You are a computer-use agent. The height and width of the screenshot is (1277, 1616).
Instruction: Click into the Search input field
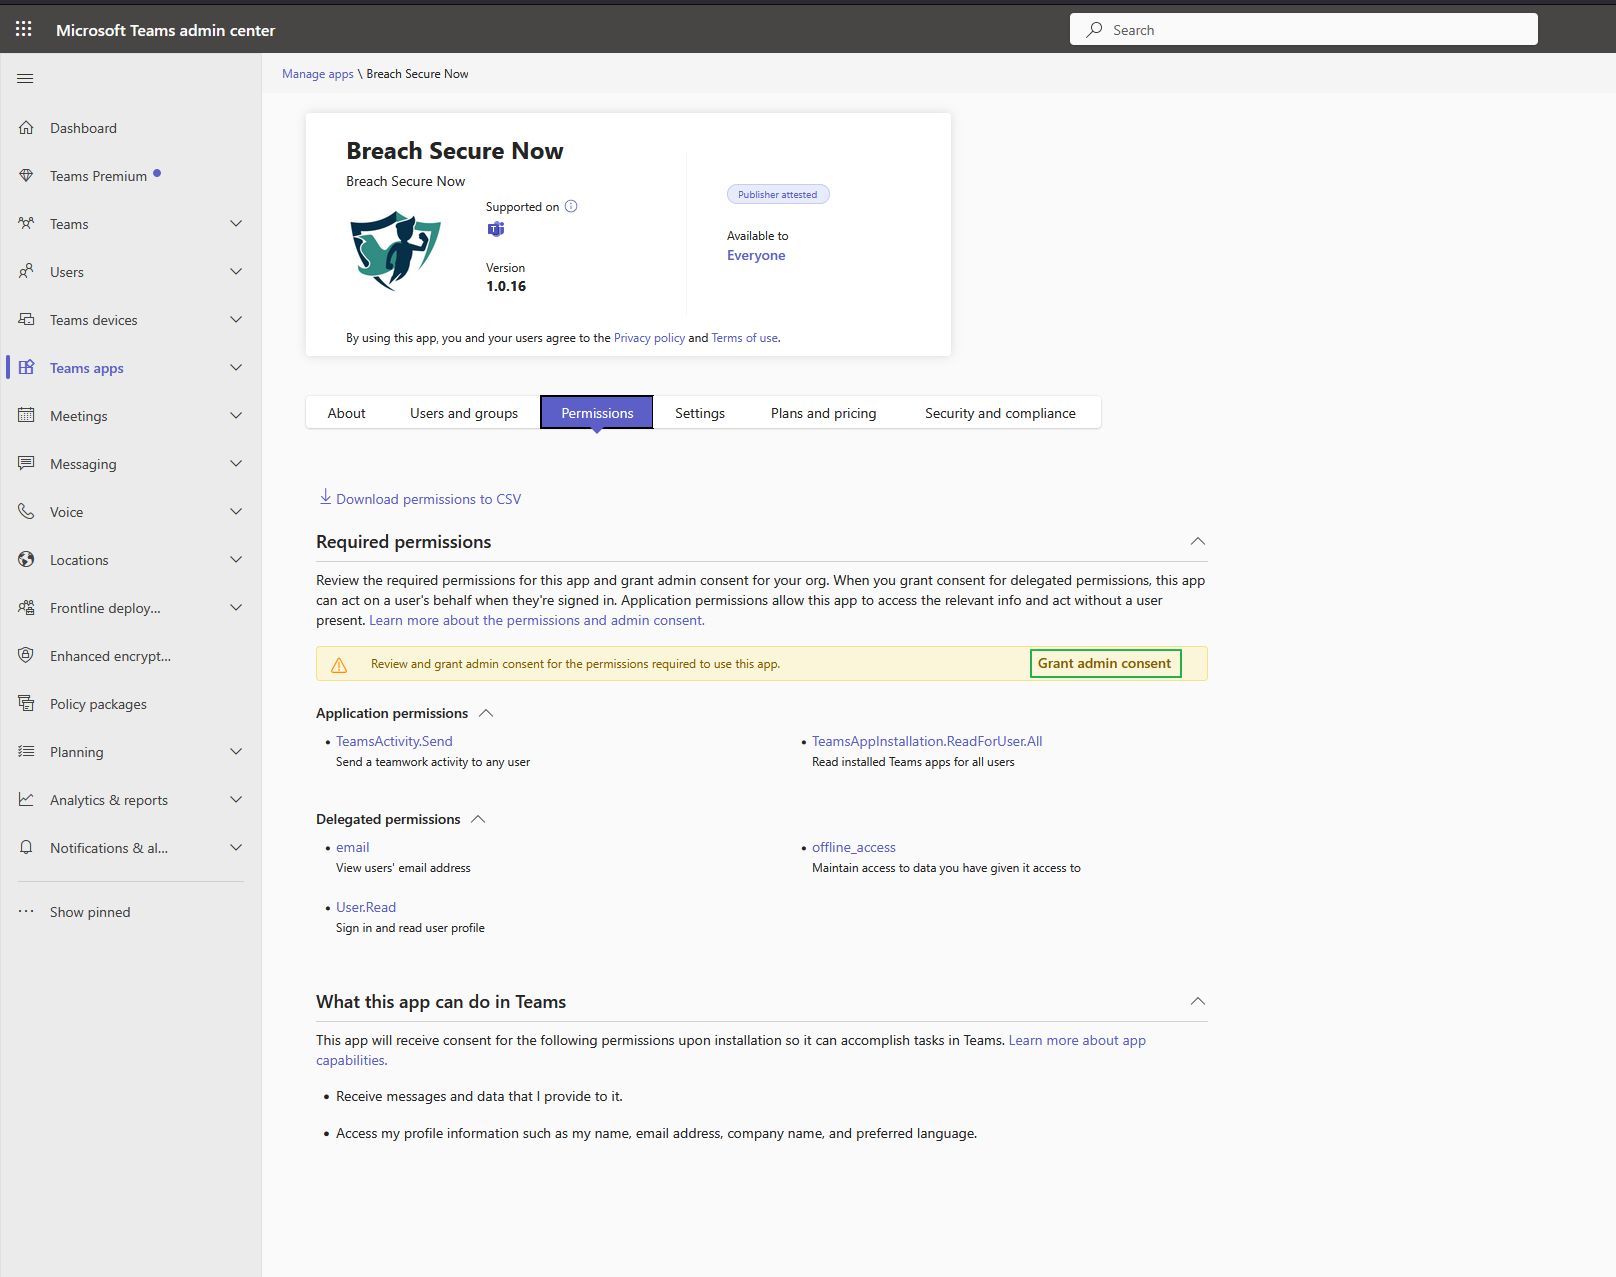coord(1304,30)
